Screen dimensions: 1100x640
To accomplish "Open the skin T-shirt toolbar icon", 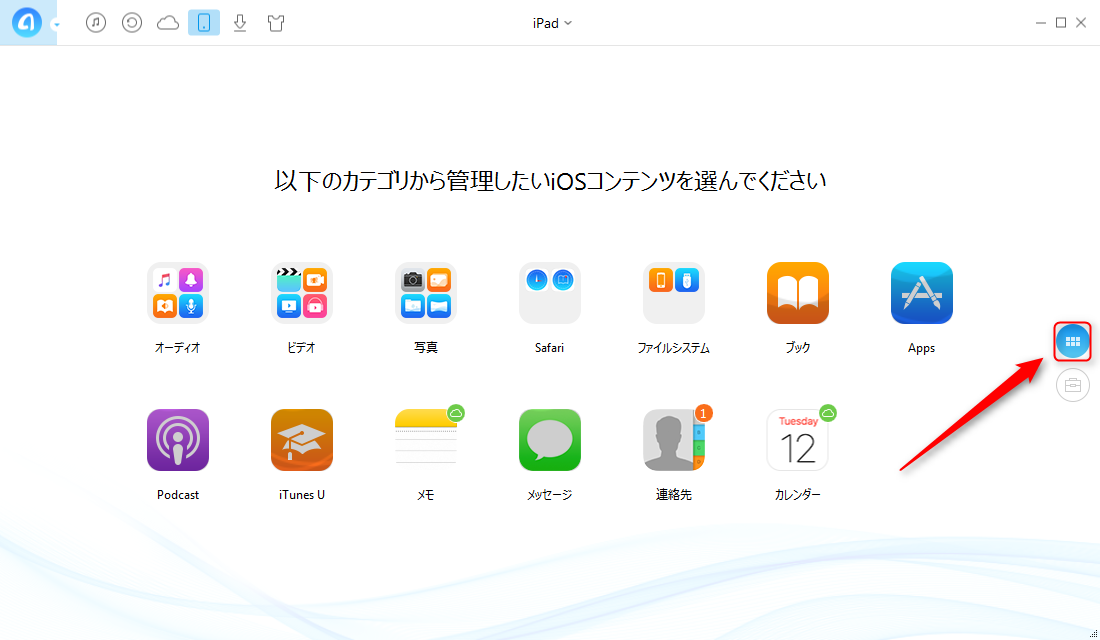I will click(x=276, y=23).
